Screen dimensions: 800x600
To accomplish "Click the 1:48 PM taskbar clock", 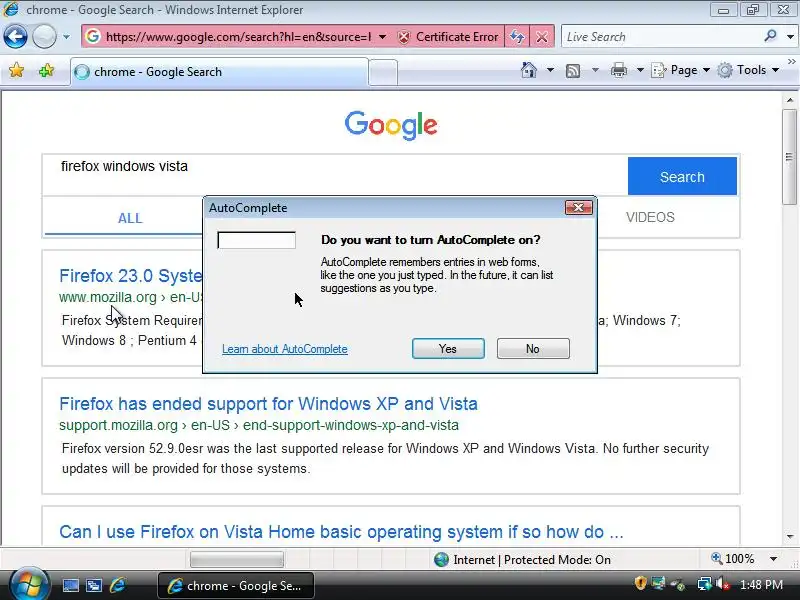I will click(x=761, y=584).
